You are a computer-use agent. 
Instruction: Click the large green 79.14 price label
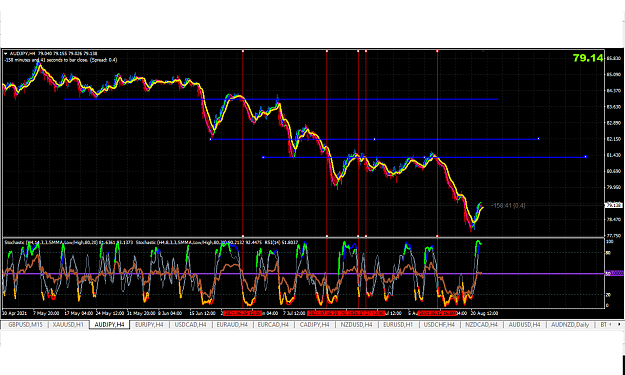588,58
